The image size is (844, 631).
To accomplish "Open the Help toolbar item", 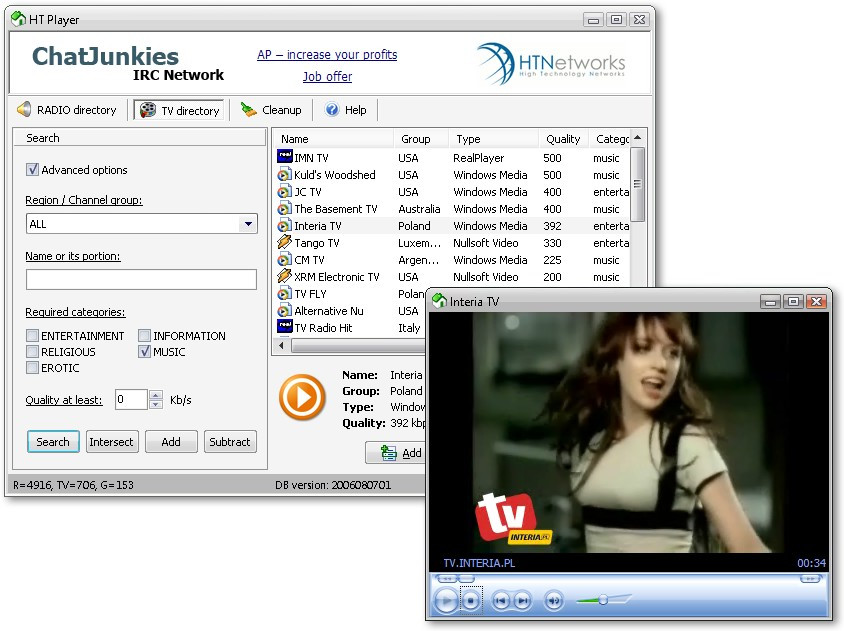I will 346,110.
